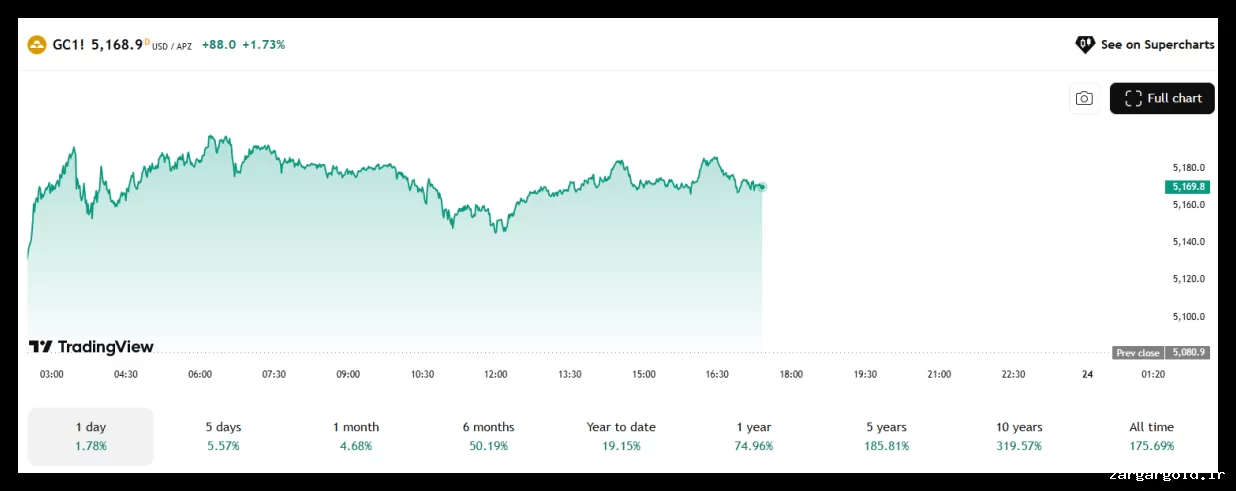Image resolution: width=1236 pixels, height=491 pixels.
Task: Switch to Year to date range
Action: coord(621,436)
